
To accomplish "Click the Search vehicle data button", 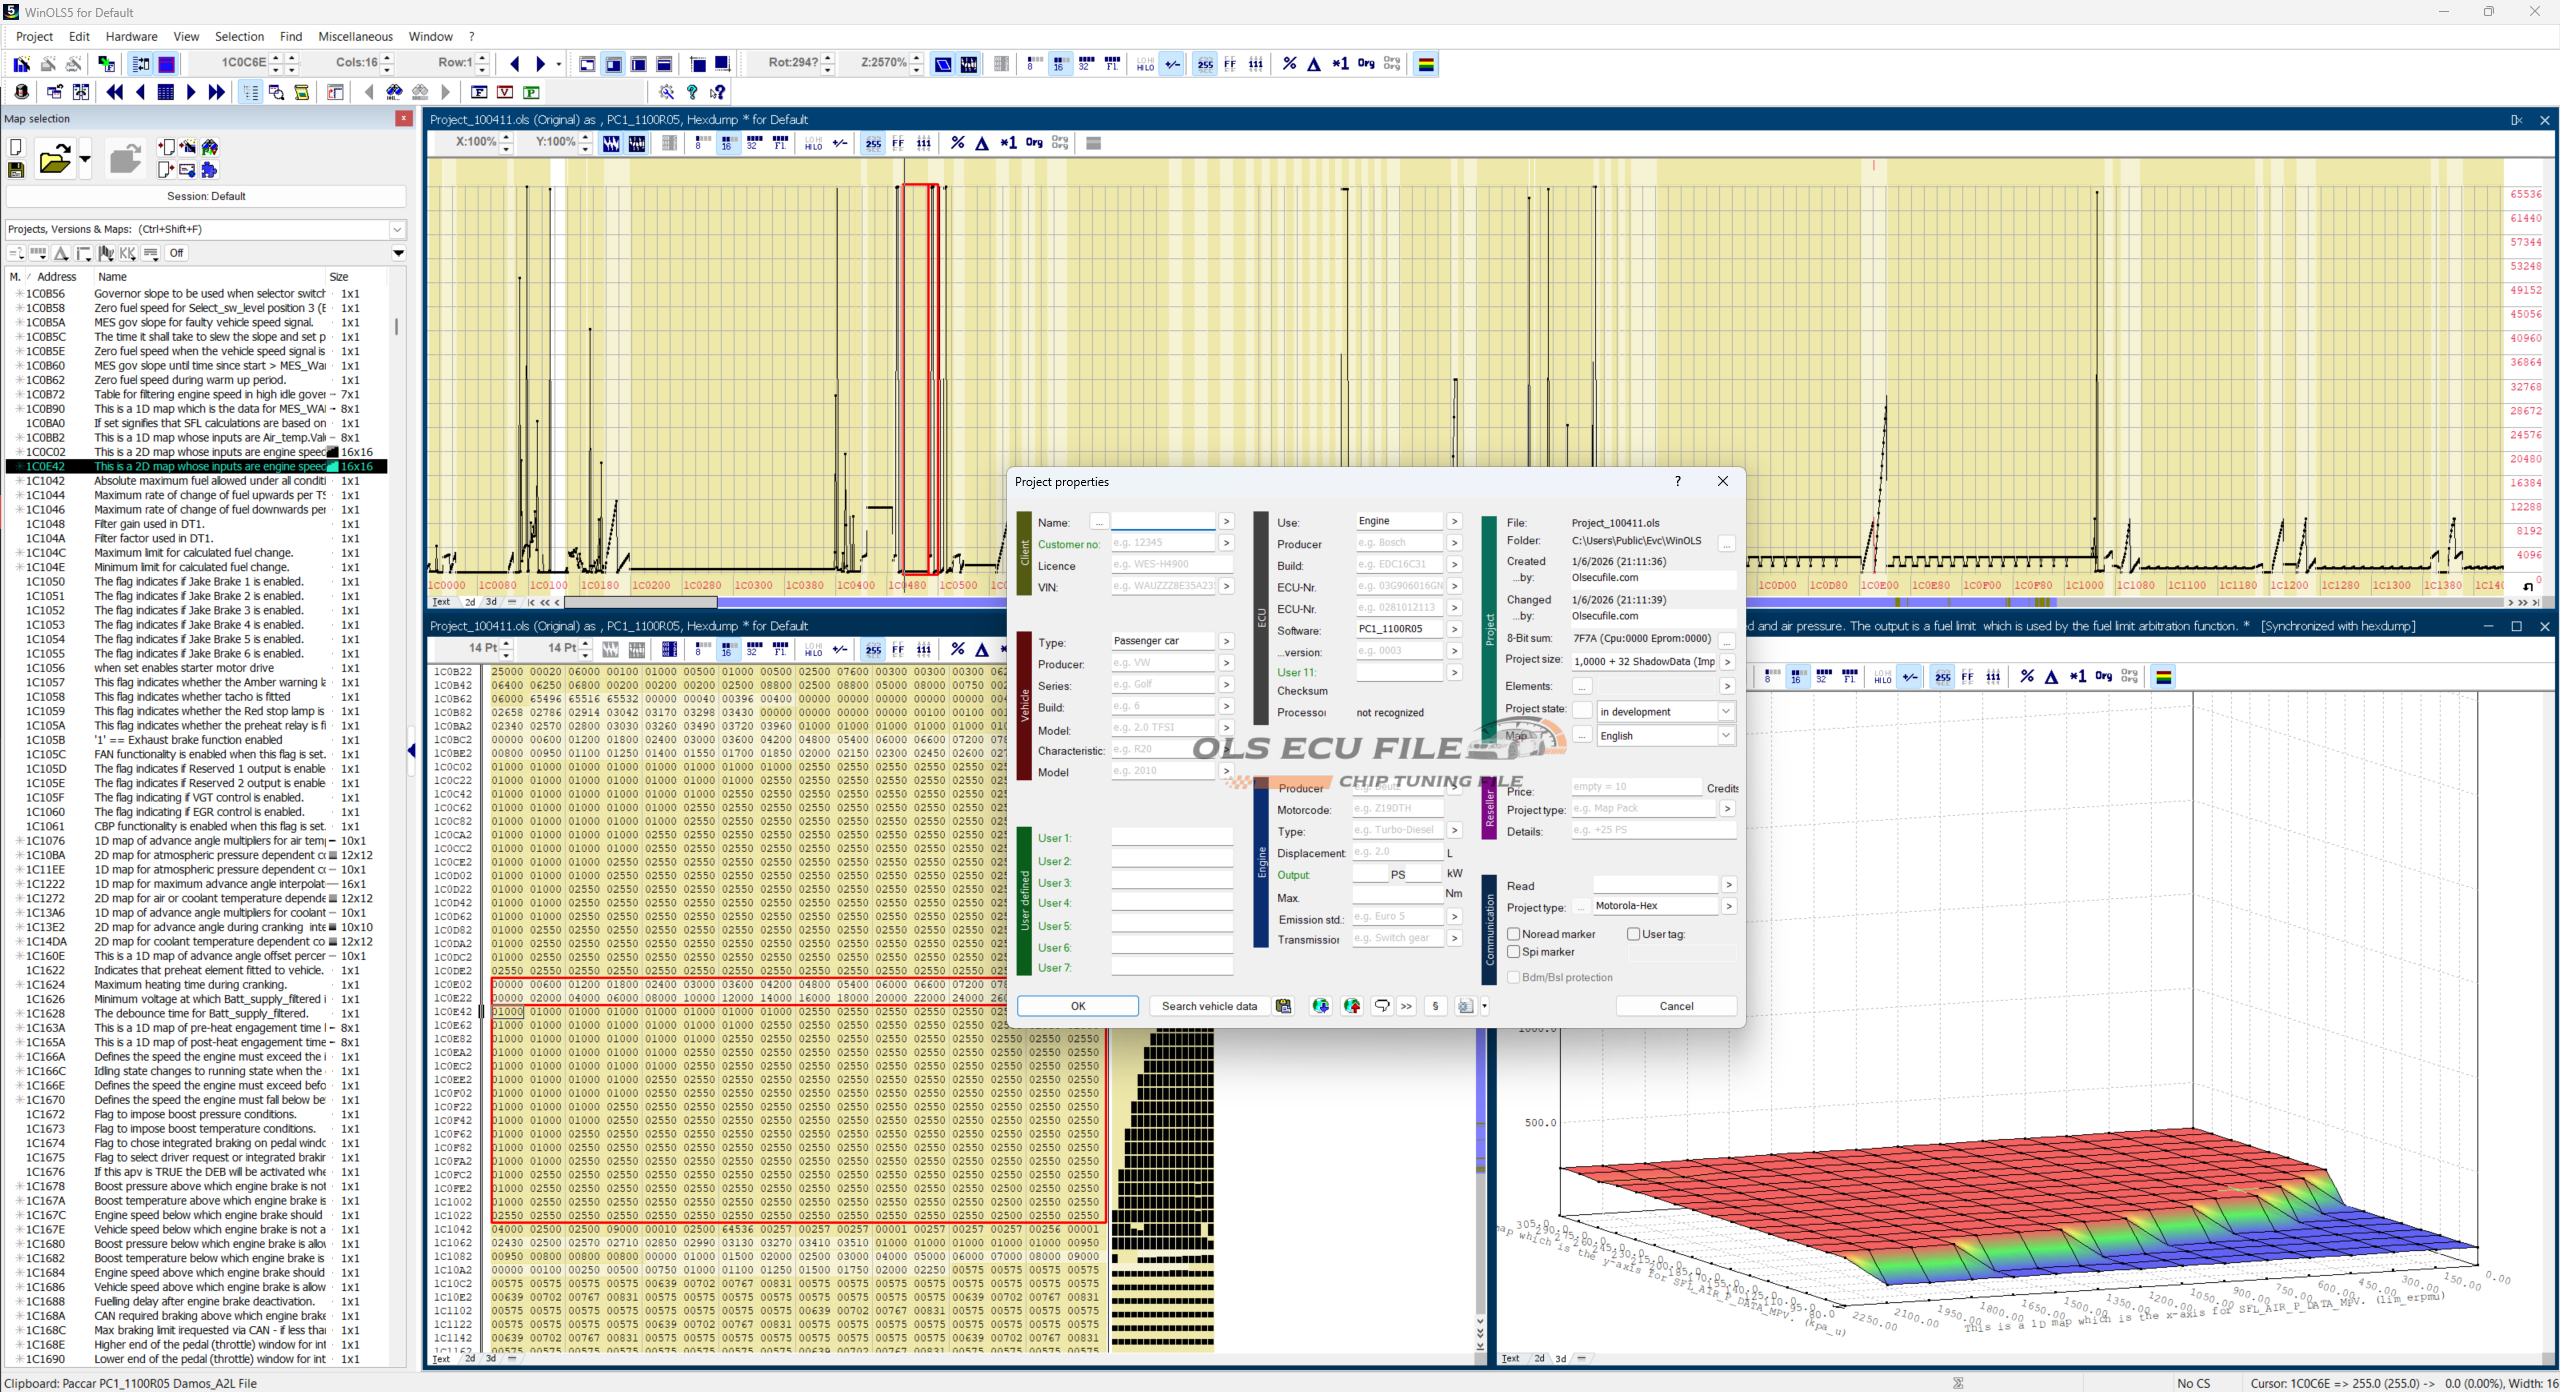I will (1208, 1006).
